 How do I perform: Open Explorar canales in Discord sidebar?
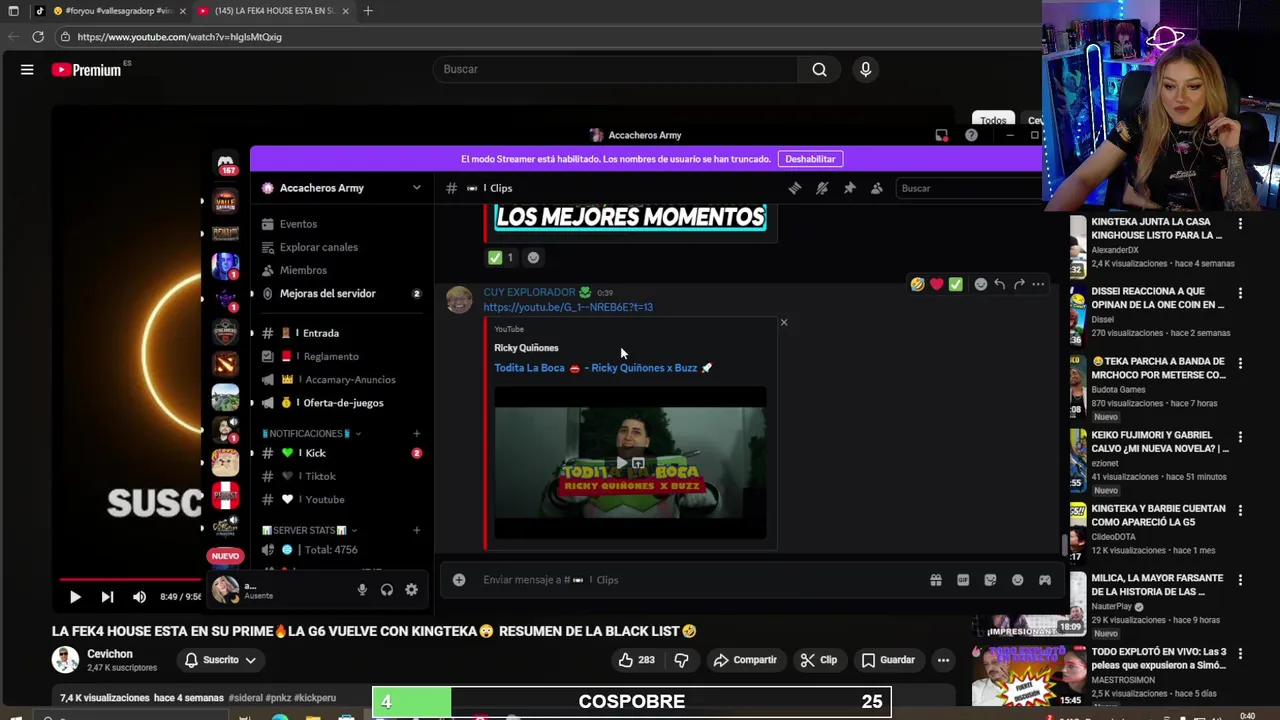[x=318, y=247]
